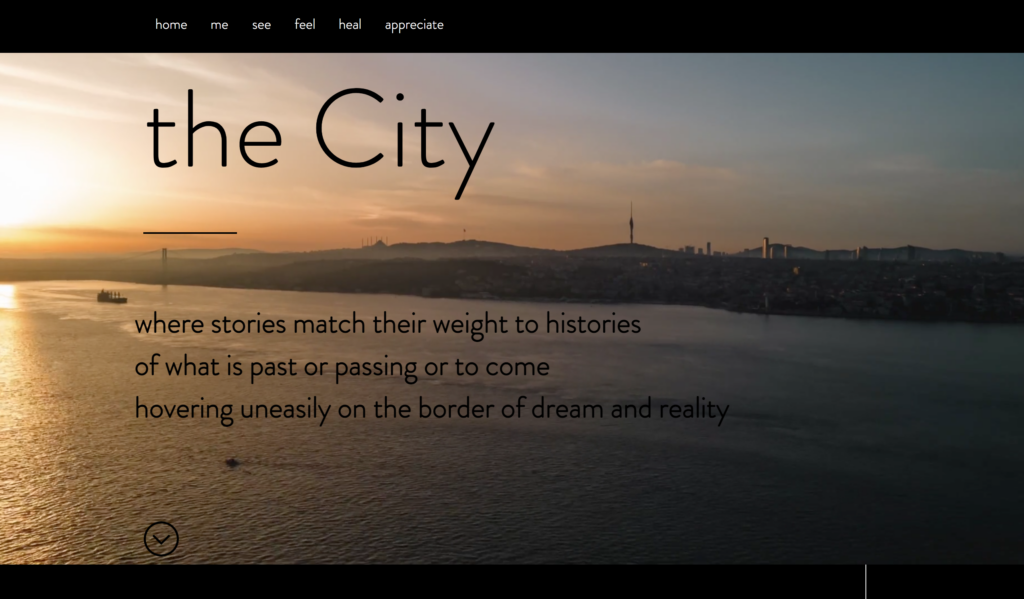Click the mosque silhouette on the hill
Screen dimensions: 1024x599
tap(376, 244)
